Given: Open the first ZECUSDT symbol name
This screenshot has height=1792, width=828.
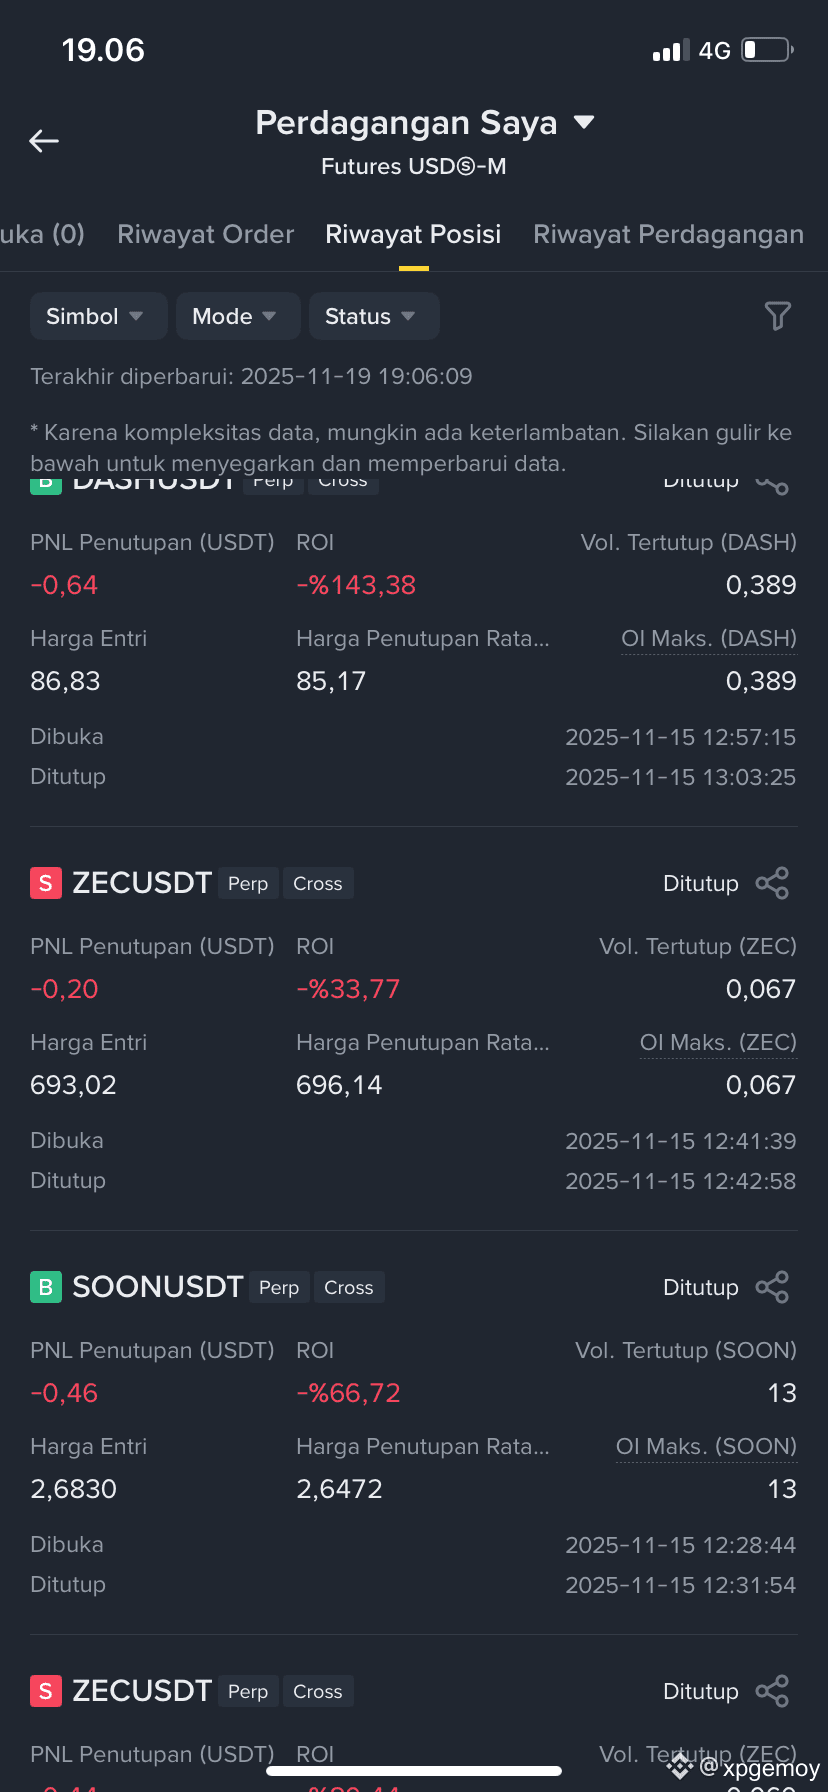Looking at the screenshot, I should pos(142,883).
